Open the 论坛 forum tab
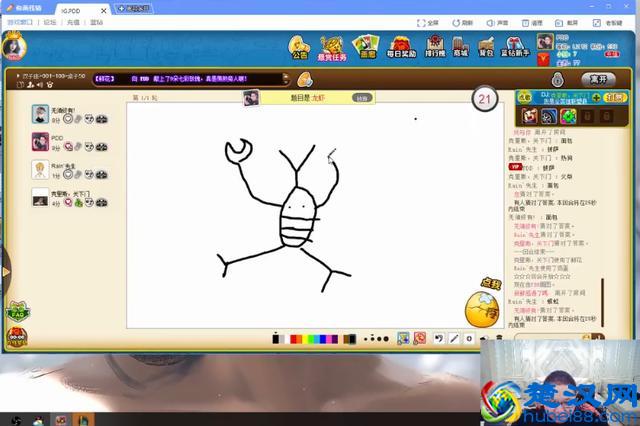 50,22
